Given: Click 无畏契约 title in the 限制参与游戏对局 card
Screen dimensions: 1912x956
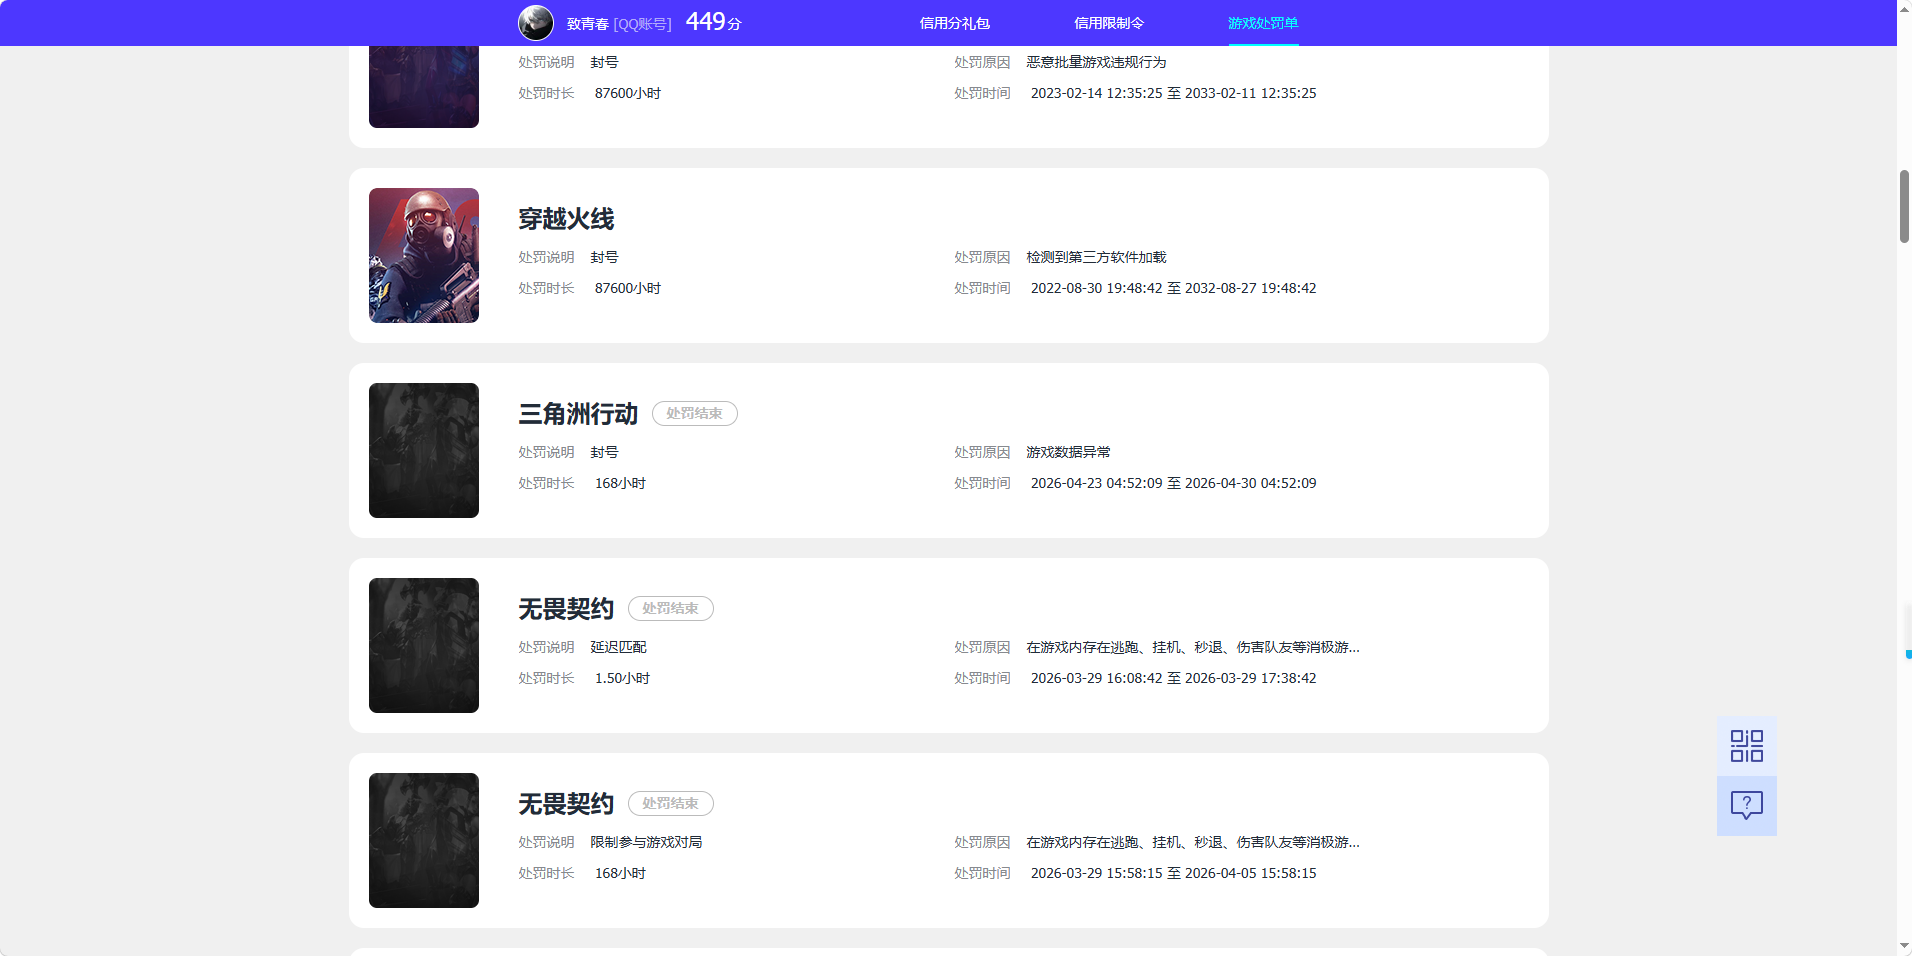Looking at the screenshot, I should click(x=566, y=804).
